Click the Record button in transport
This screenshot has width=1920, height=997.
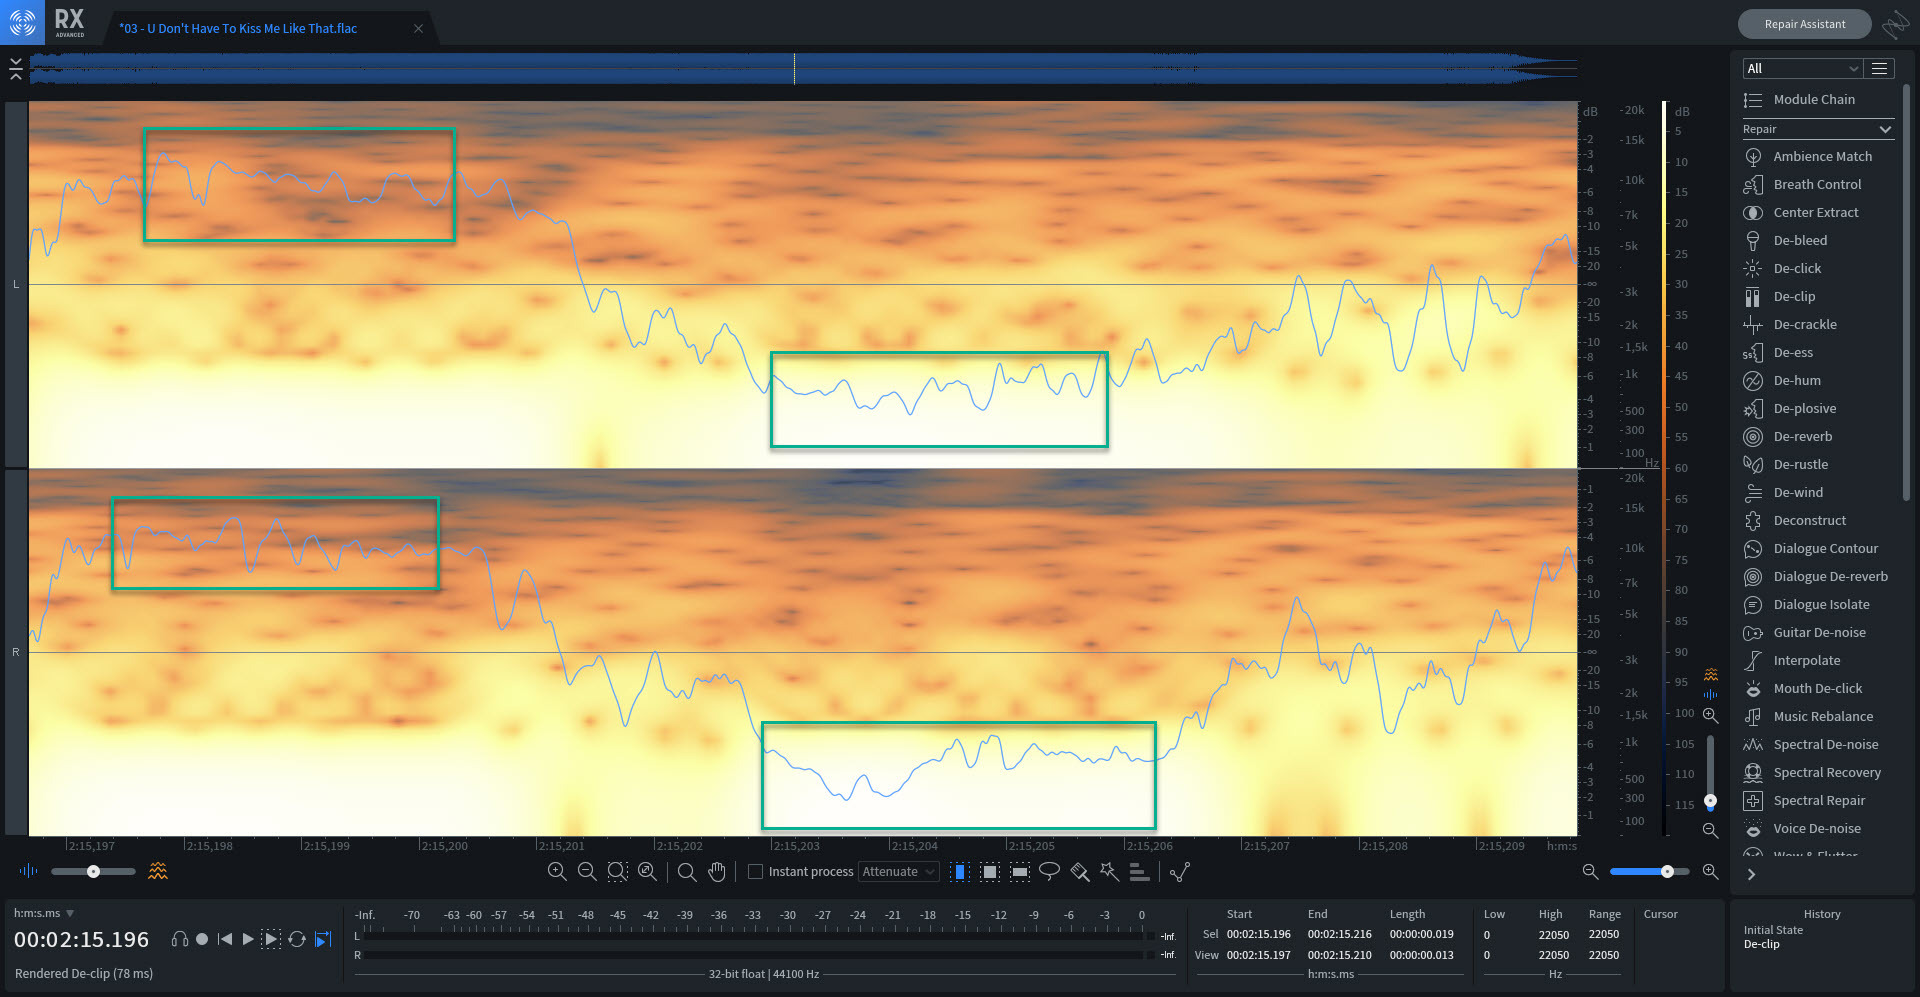click(202, 939)
